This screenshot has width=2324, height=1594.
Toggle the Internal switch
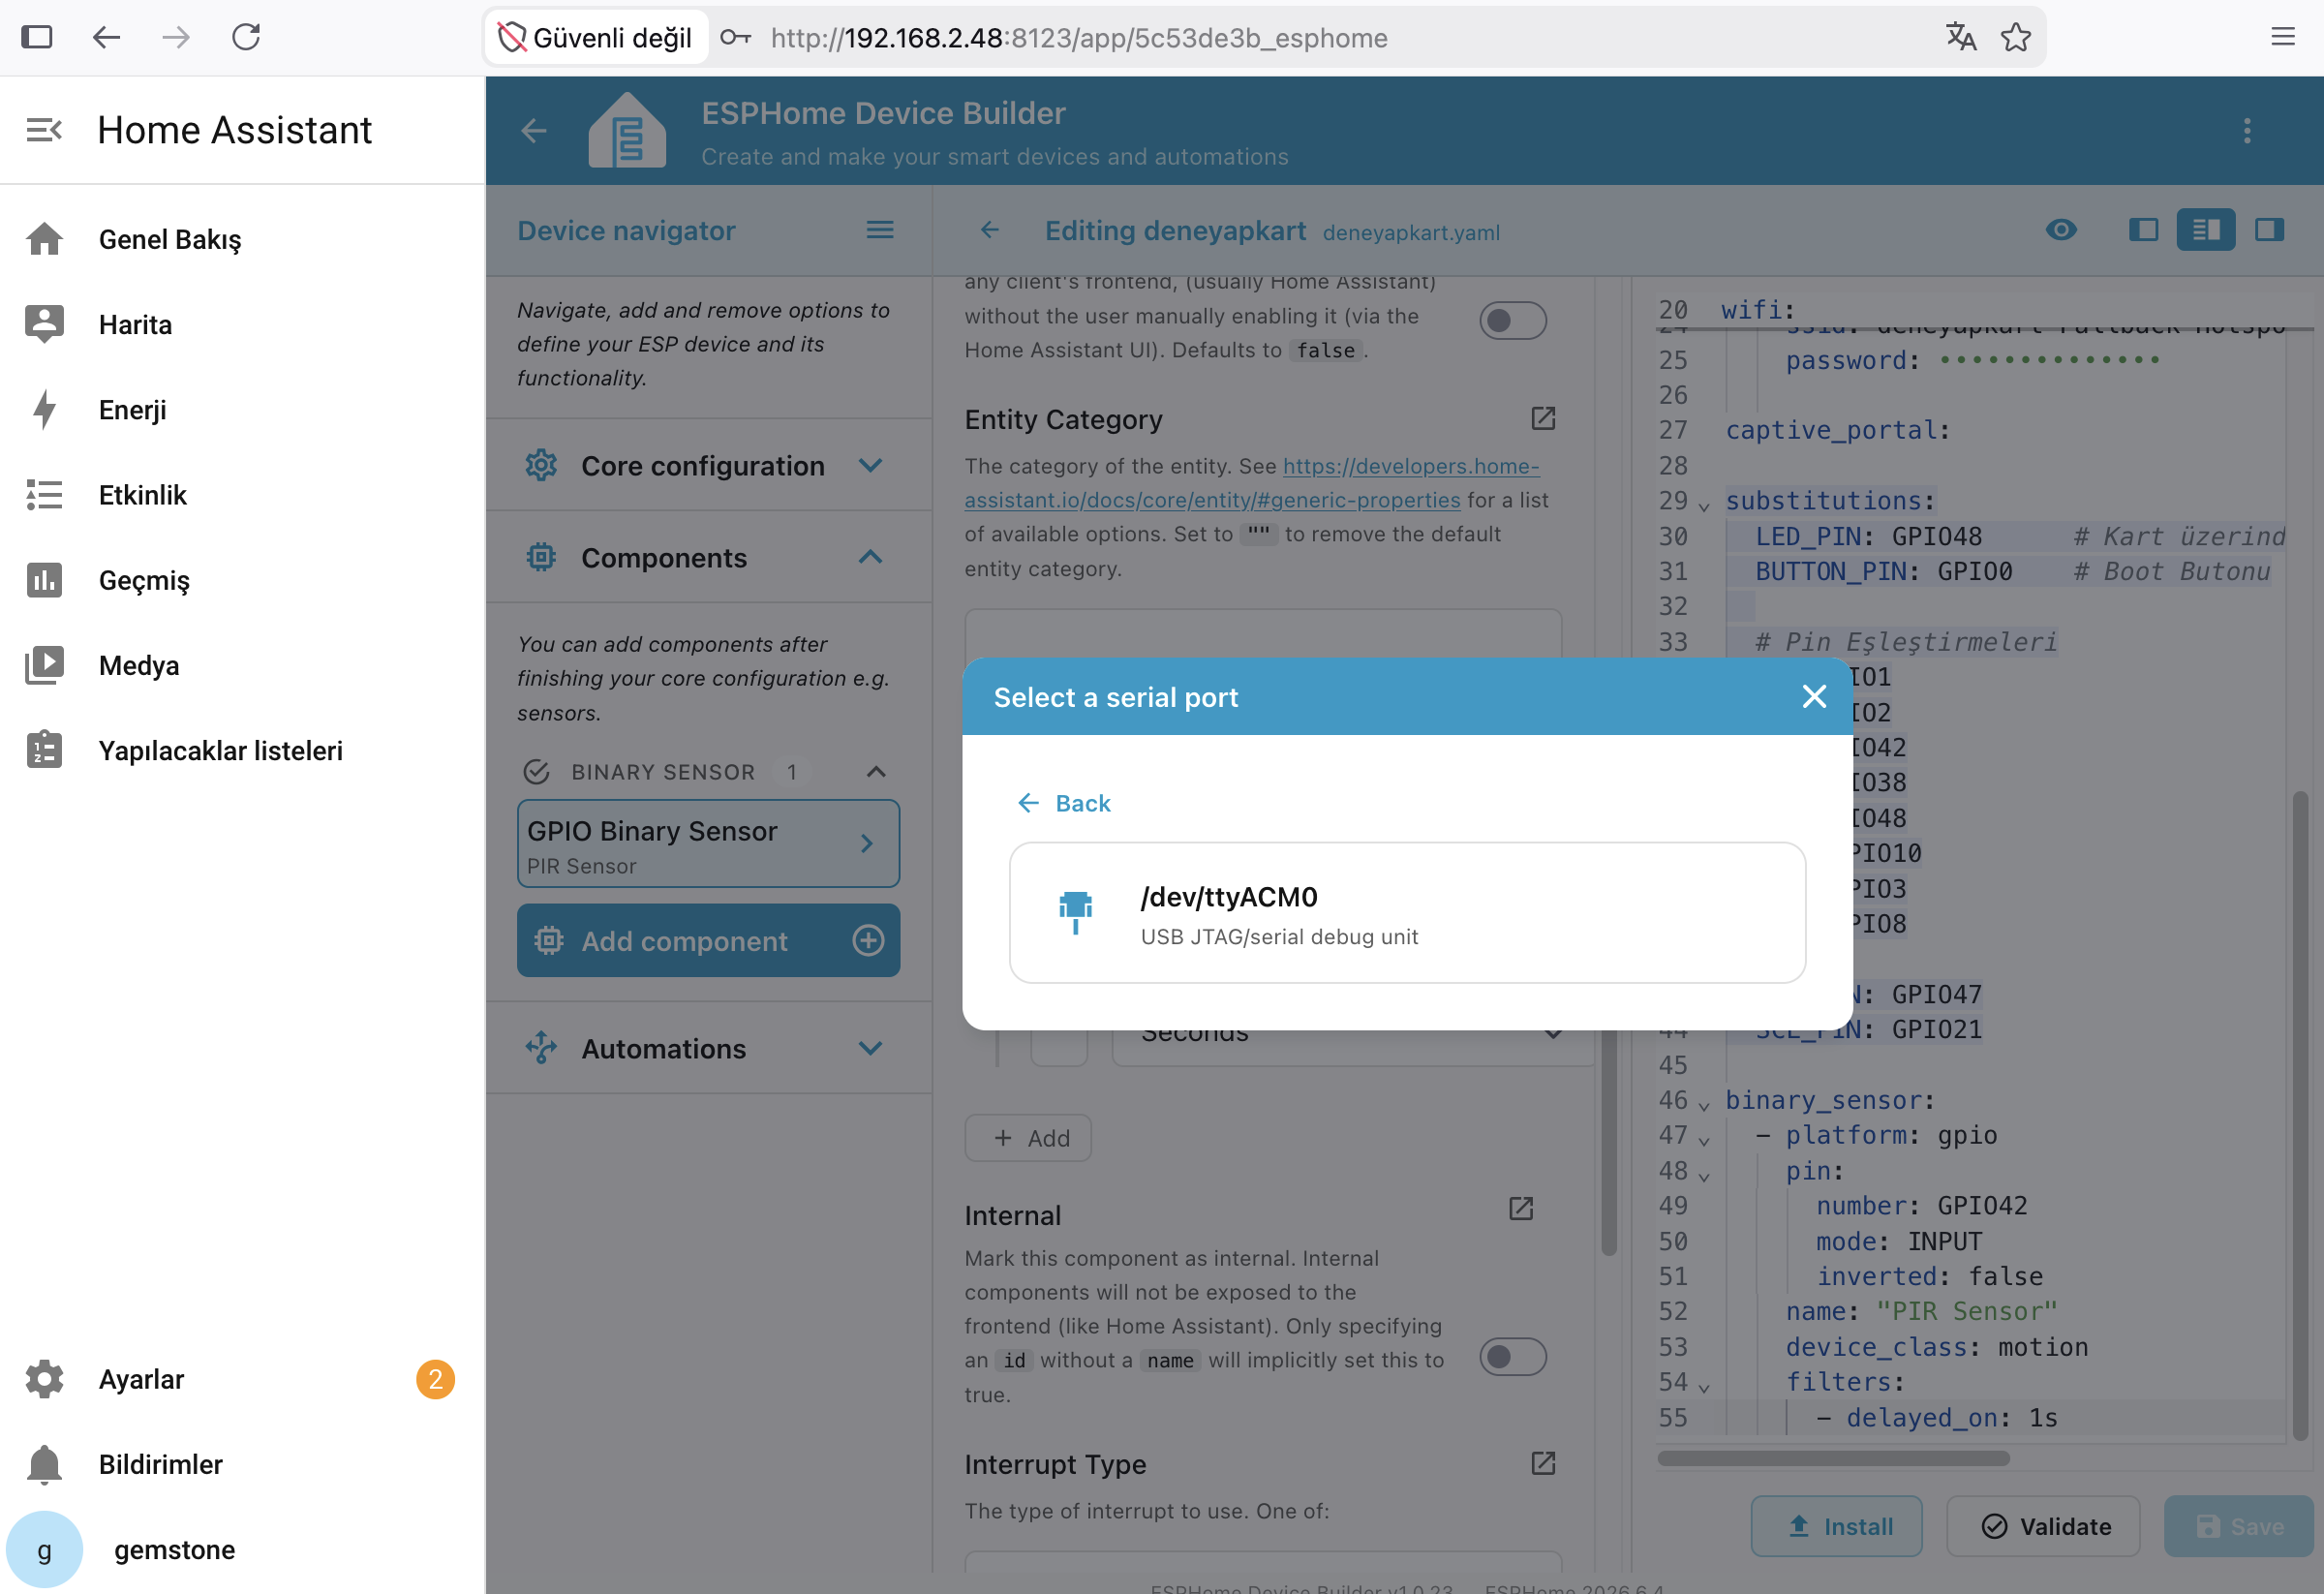pyautogui.click(x=1512, y=1357)
